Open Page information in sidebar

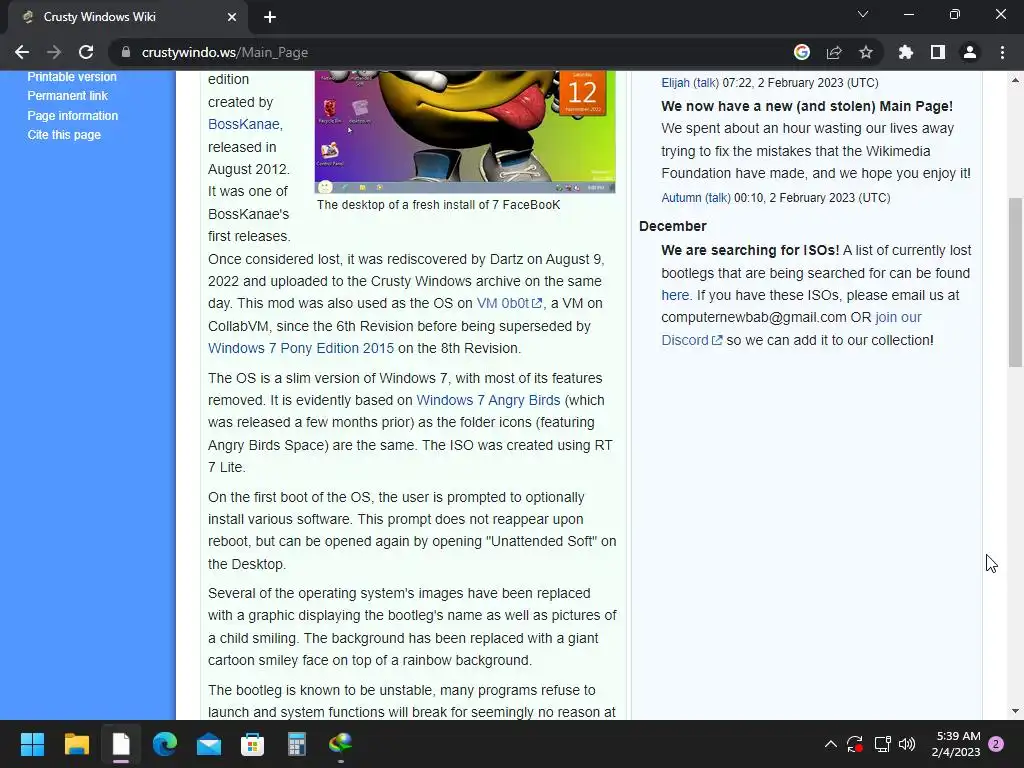click(x=72, y=116)
